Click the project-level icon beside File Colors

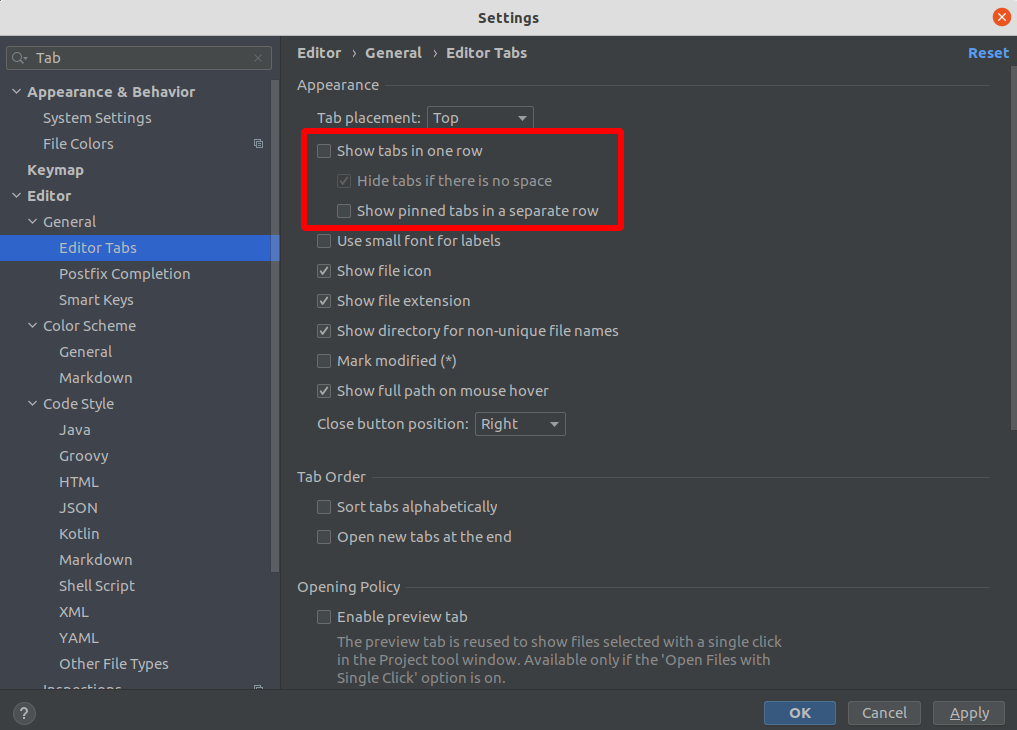pyautogui.click(x=258, y=144)
